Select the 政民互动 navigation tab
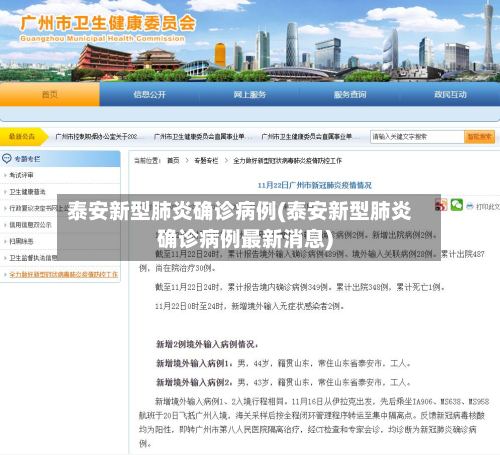 450,94
